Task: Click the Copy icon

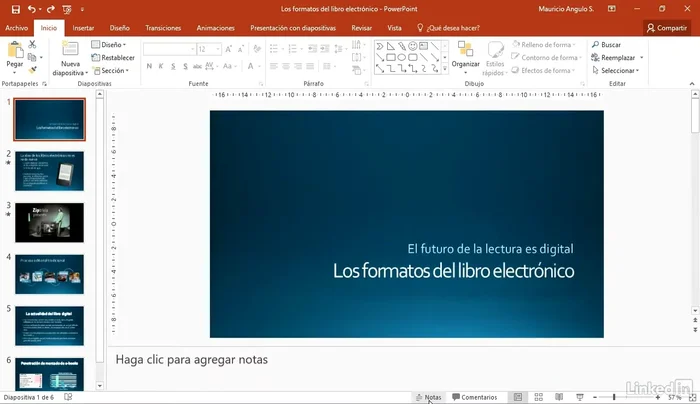Action: coord(32,57)
